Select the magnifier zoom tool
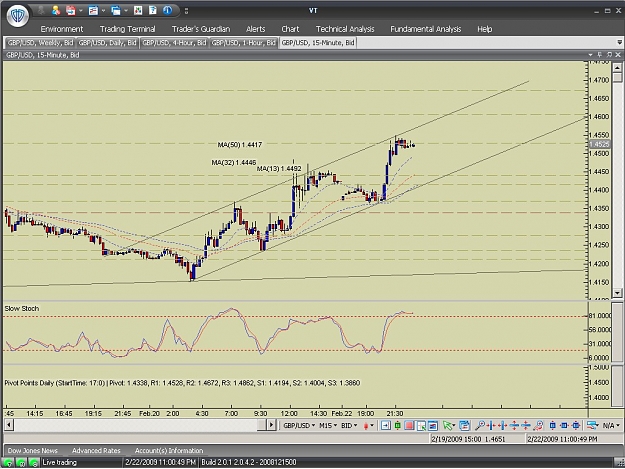Screen dimensions: 625x469 pyautogui.click(x=480, y=426)
